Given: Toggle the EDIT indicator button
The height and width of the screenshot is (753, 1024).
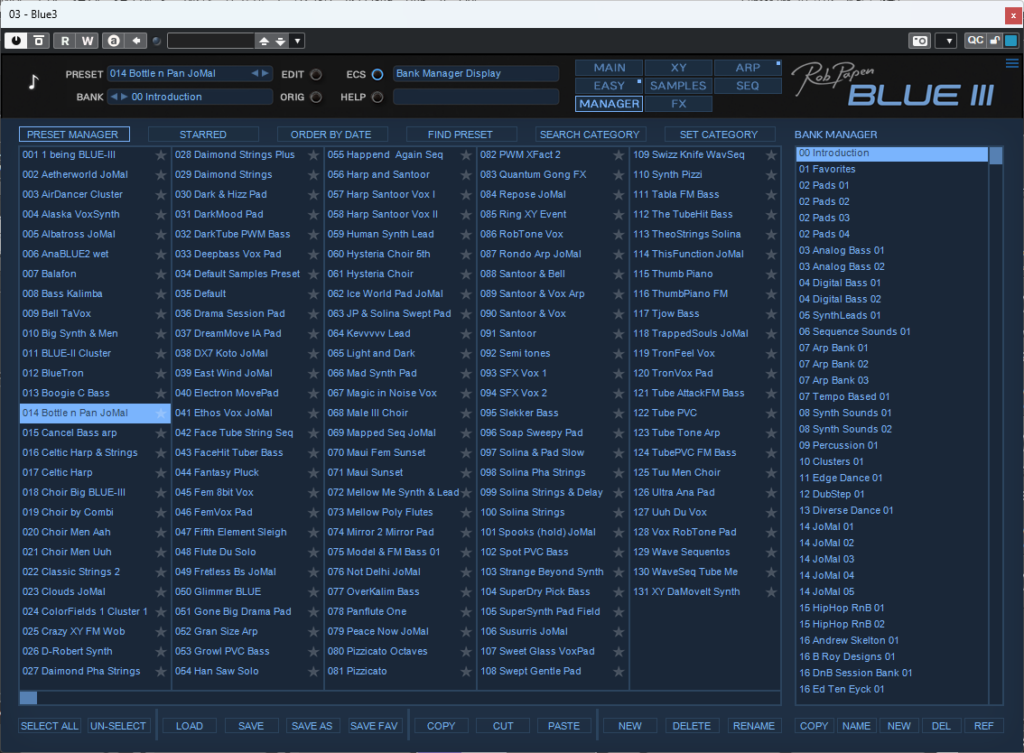Looking at the screenshot, I should point(316,74).
